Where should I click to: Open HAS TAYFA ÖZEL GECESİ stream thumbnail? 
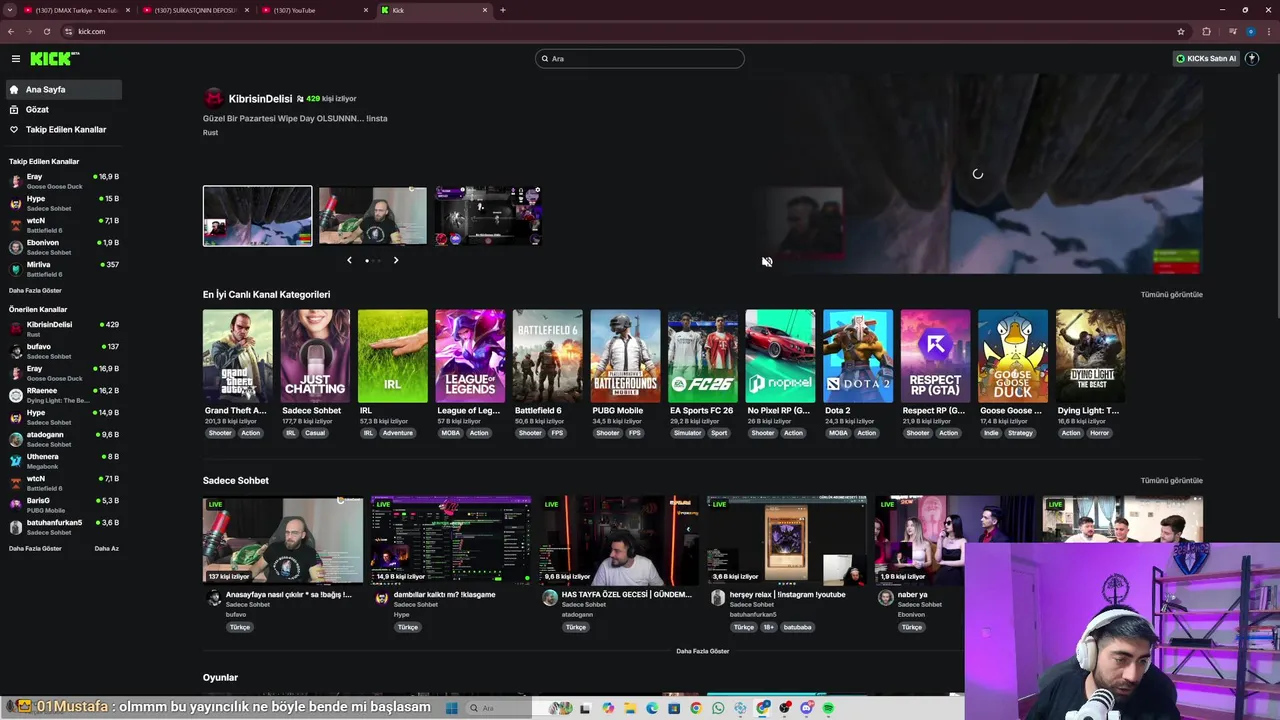(x=619, y=540)
